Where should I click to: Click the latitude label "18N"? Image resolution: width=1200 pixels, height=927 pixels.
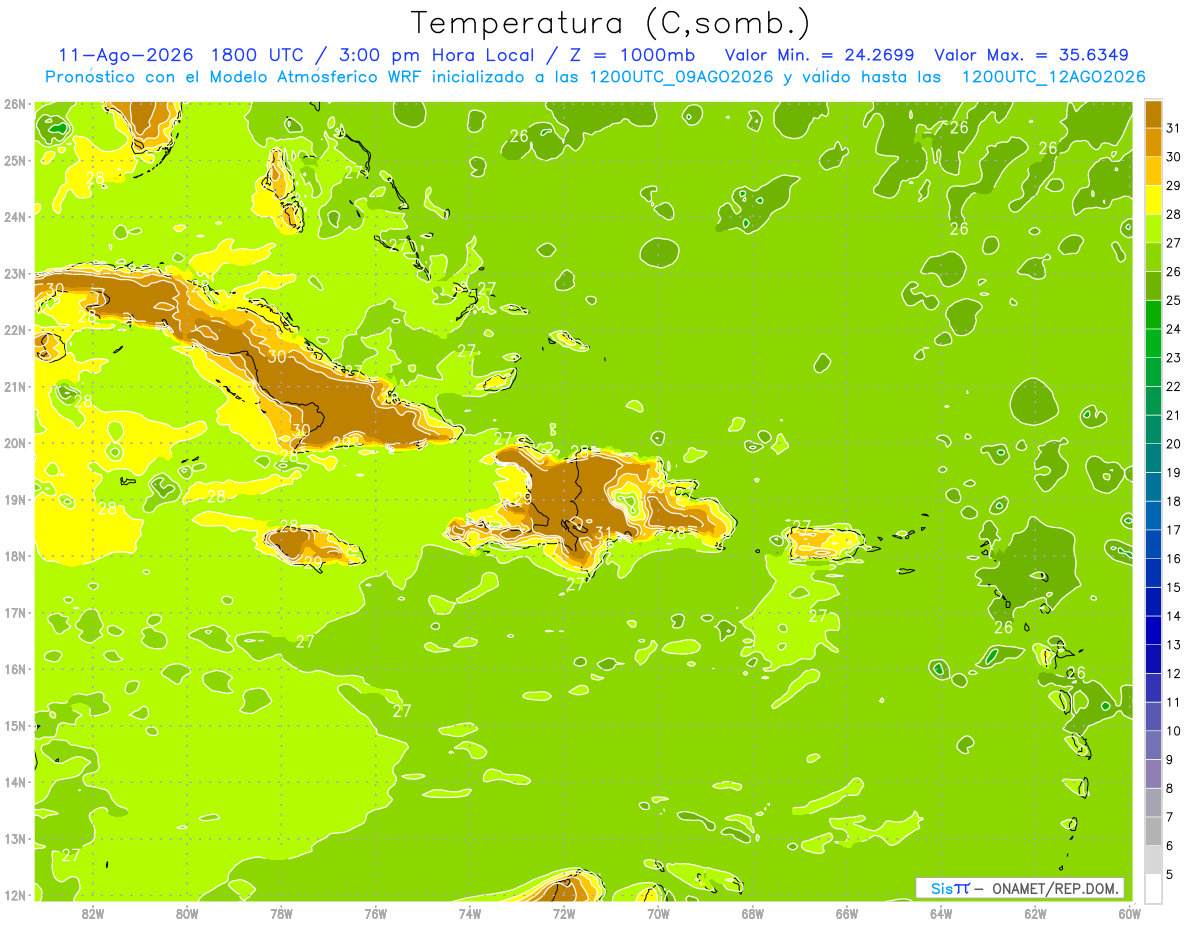15,556
